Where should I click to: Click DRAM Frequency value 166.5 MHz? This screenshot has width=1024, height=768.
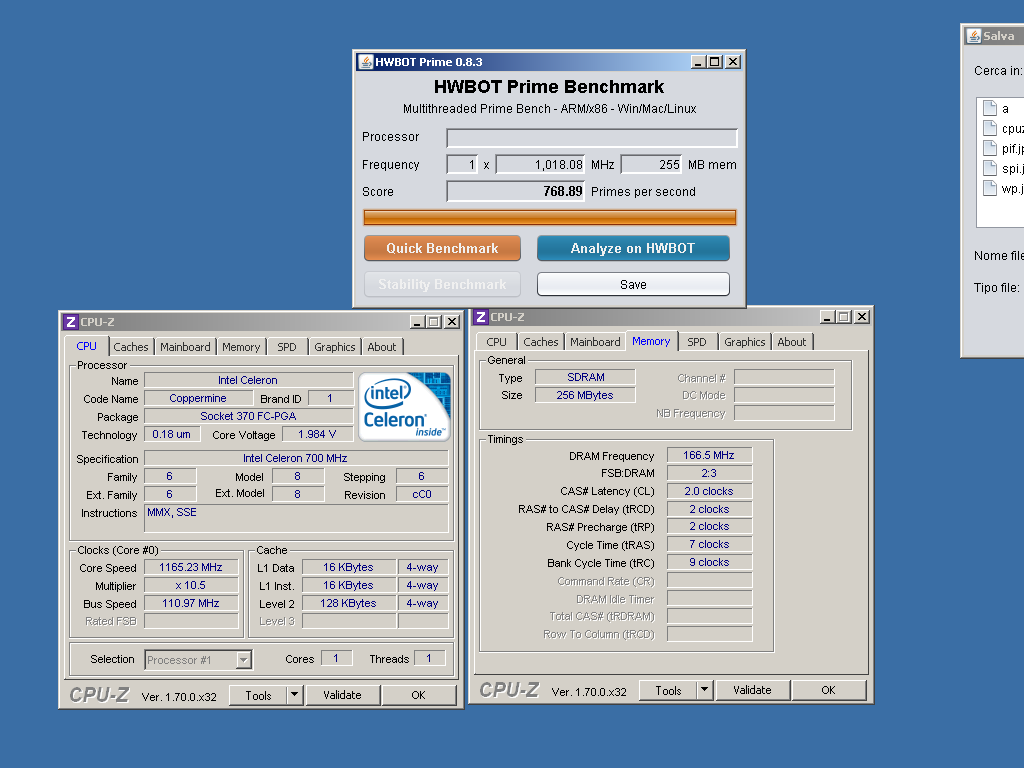709,455
